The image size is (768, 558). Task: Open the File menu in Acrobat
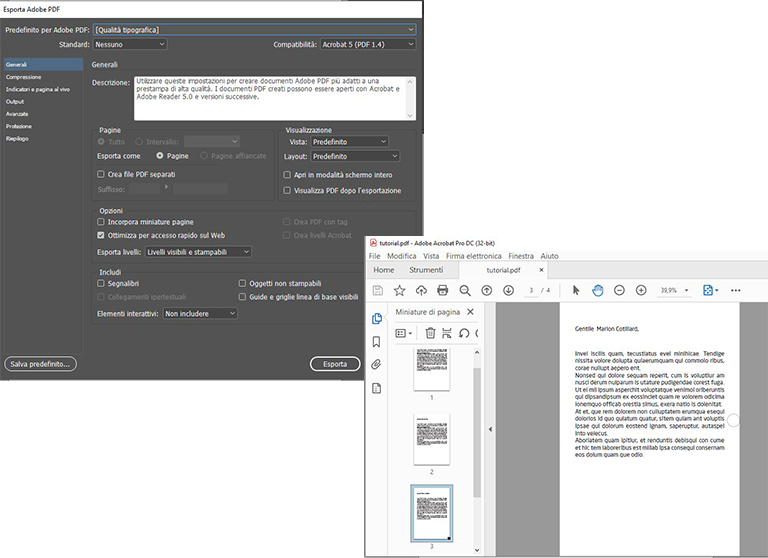[x=374, y=256]
